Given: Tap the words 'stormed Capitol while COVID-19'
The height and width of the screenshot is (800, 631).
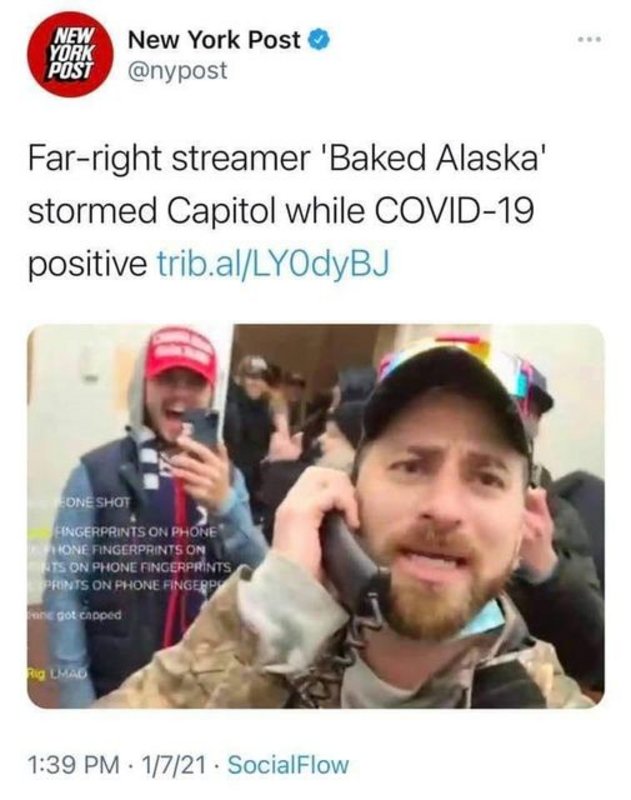Looking at the screenshot, I should pos(281,210).
